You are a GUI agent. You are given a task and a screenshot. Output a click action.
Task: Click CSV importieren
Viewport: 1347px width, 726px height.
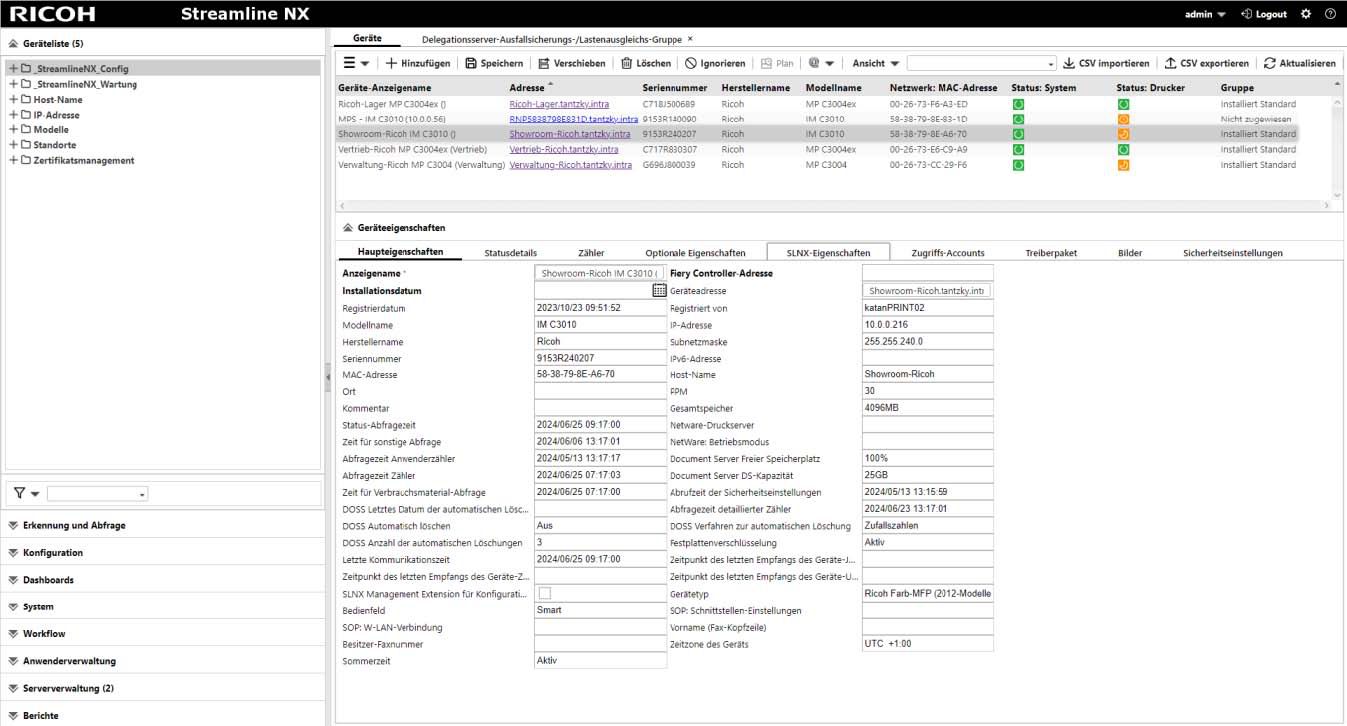coord(1106,63)
